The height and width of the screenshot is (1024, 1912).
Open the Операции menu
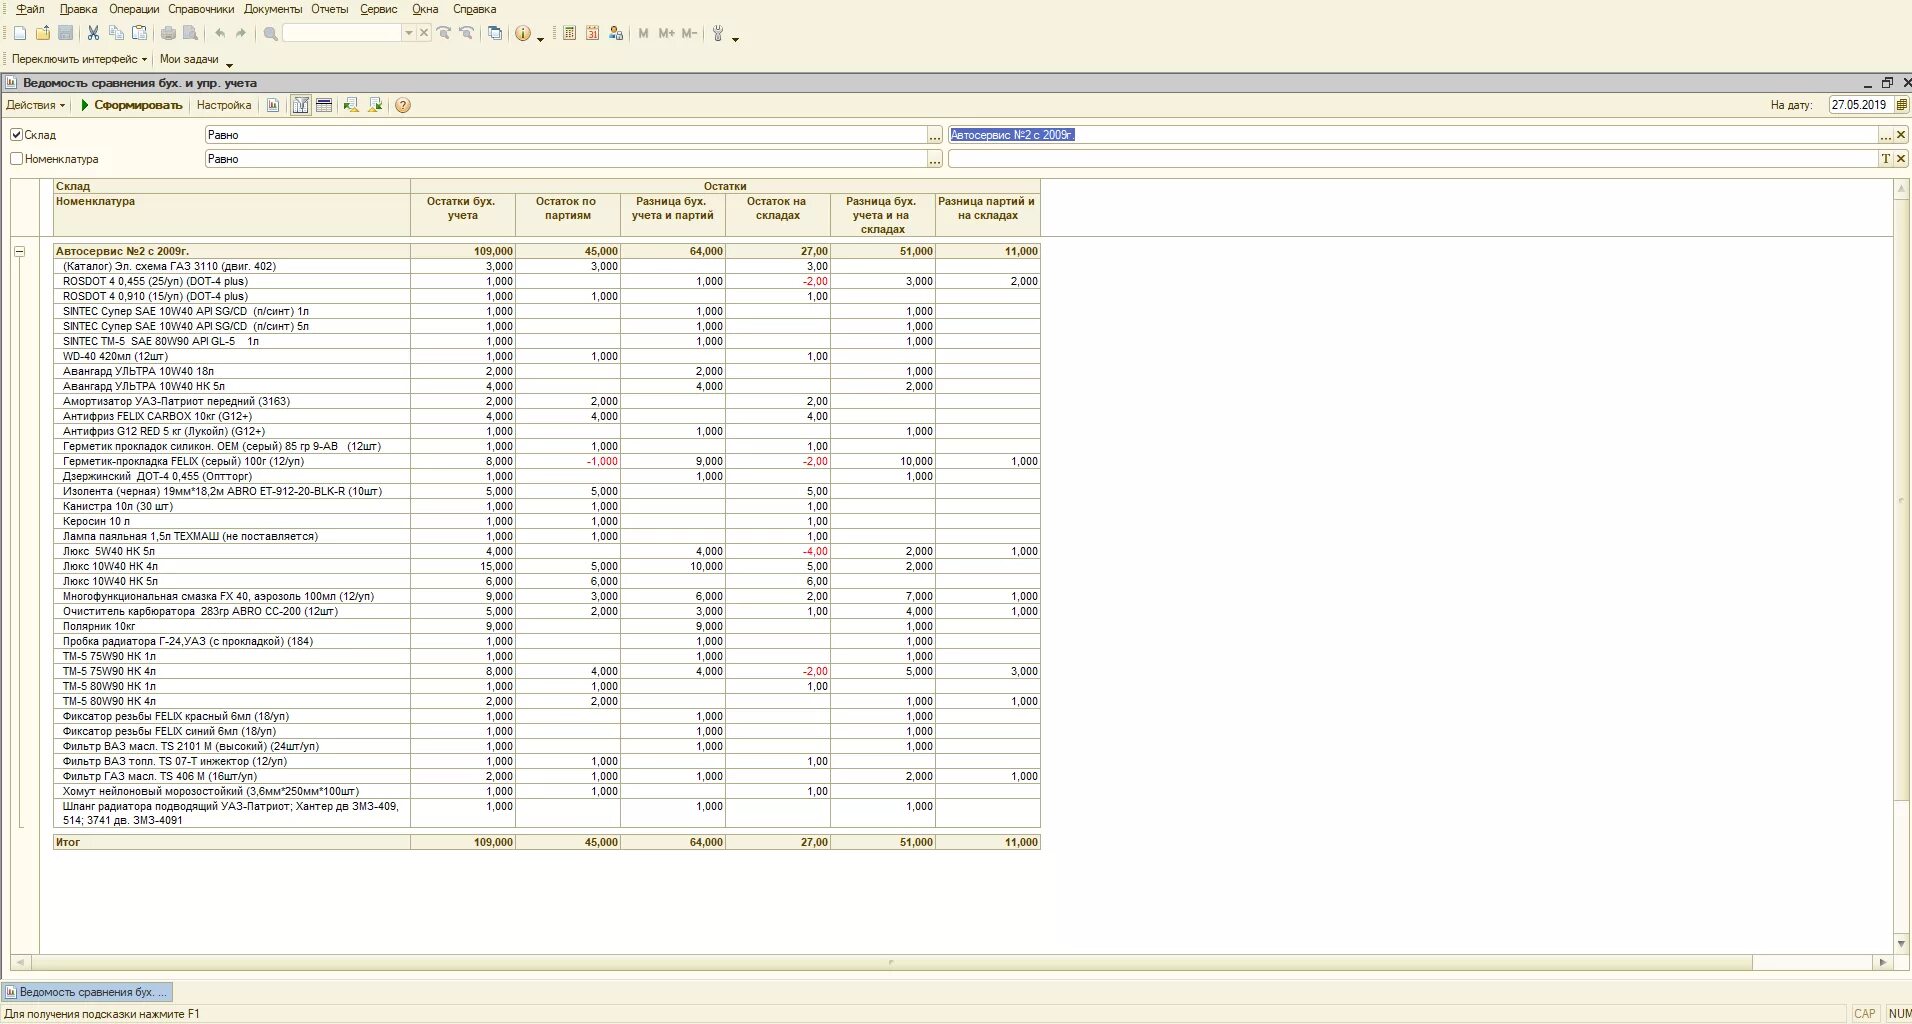[x=134, y=9]
